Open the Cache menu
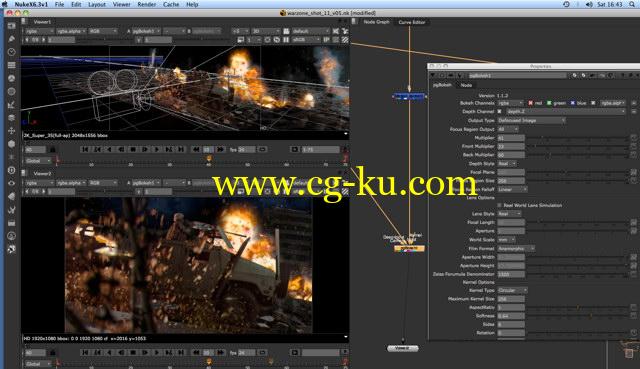640x369 pixels. point(171,4)
